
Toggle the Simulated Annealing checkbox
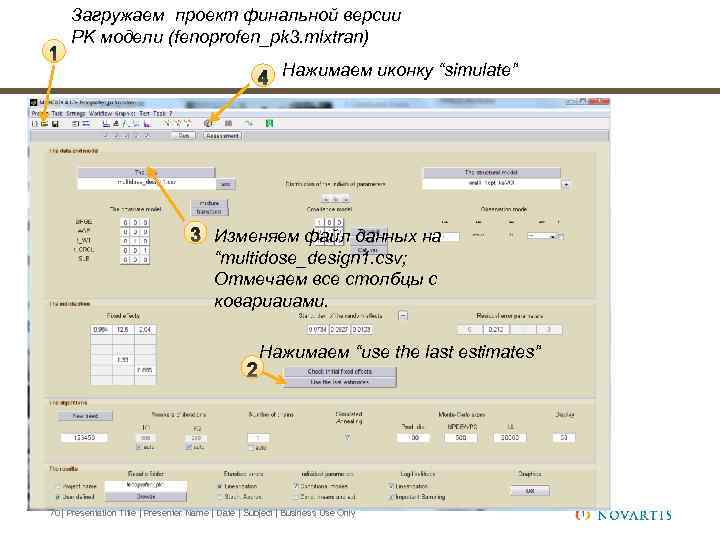point(348,437)
